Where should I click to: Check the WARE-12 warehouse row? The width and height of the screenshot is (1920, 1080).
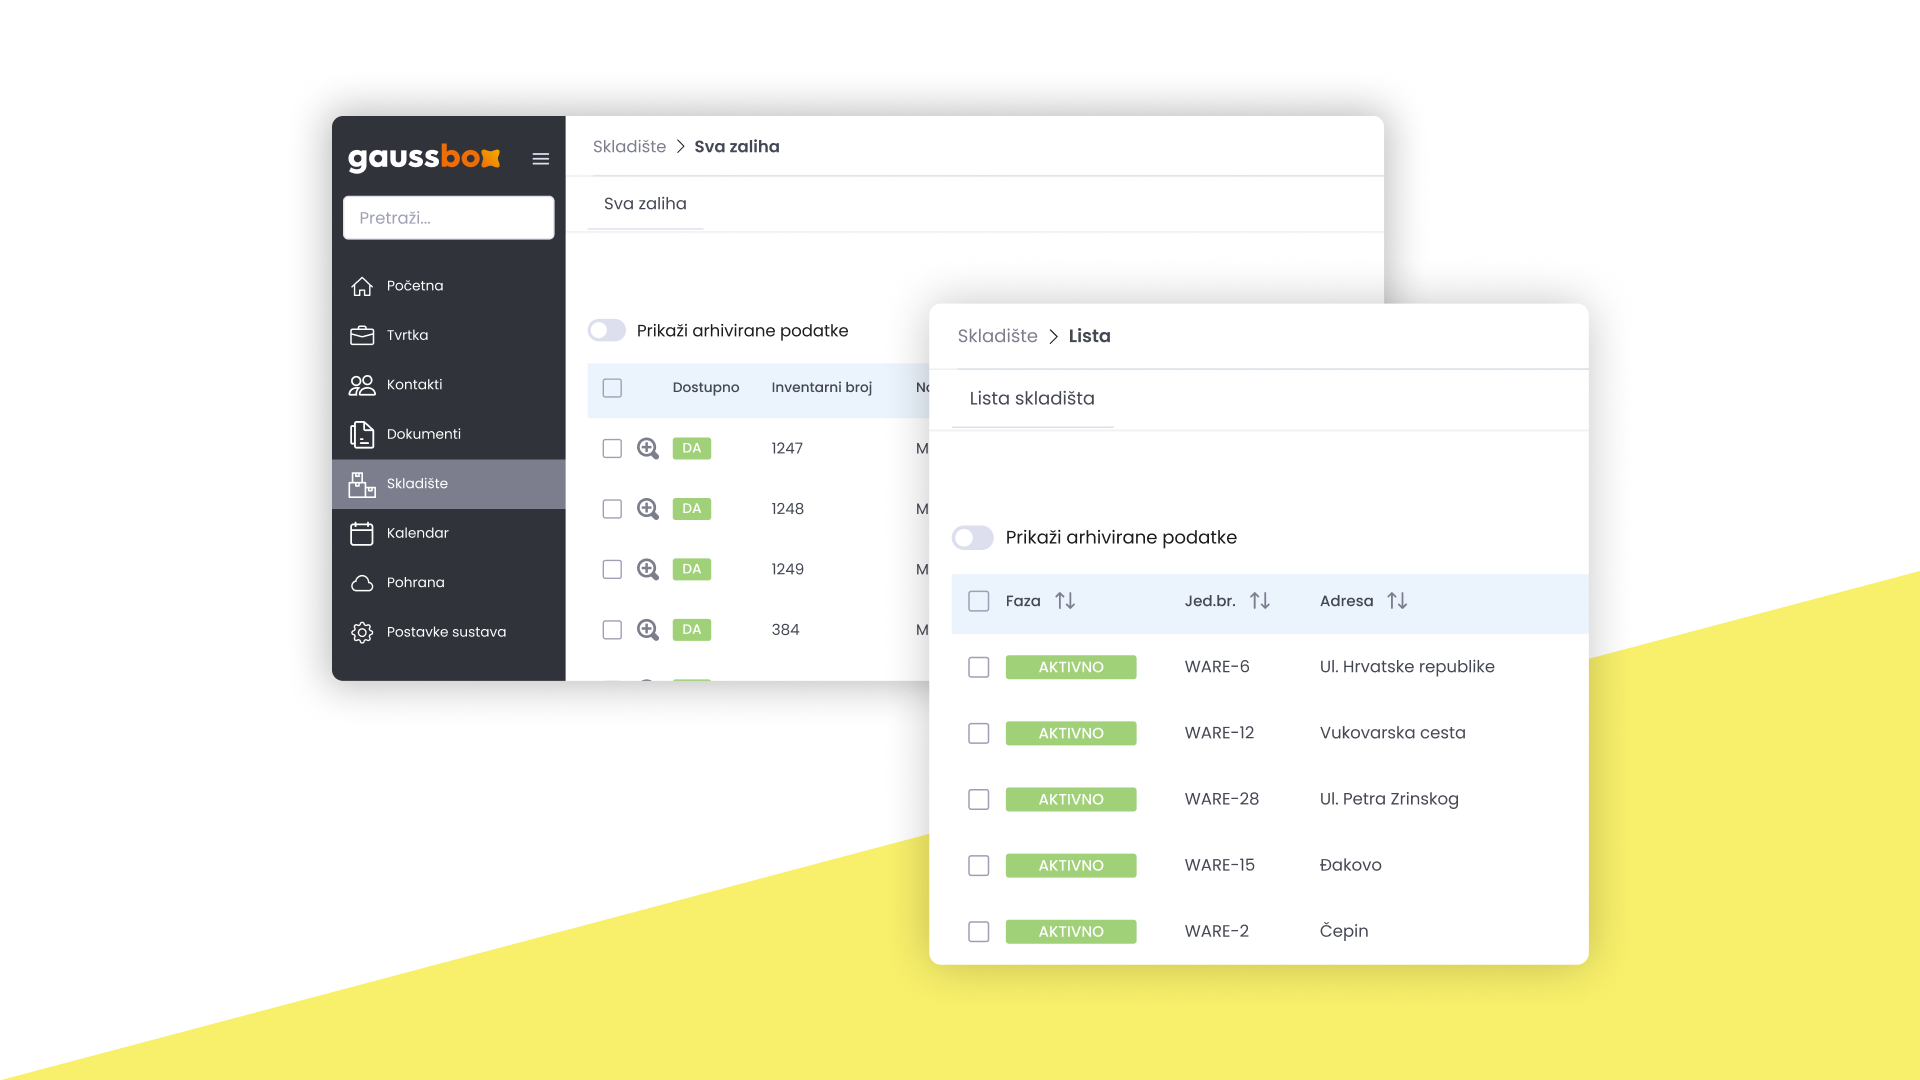coord(979,733)
